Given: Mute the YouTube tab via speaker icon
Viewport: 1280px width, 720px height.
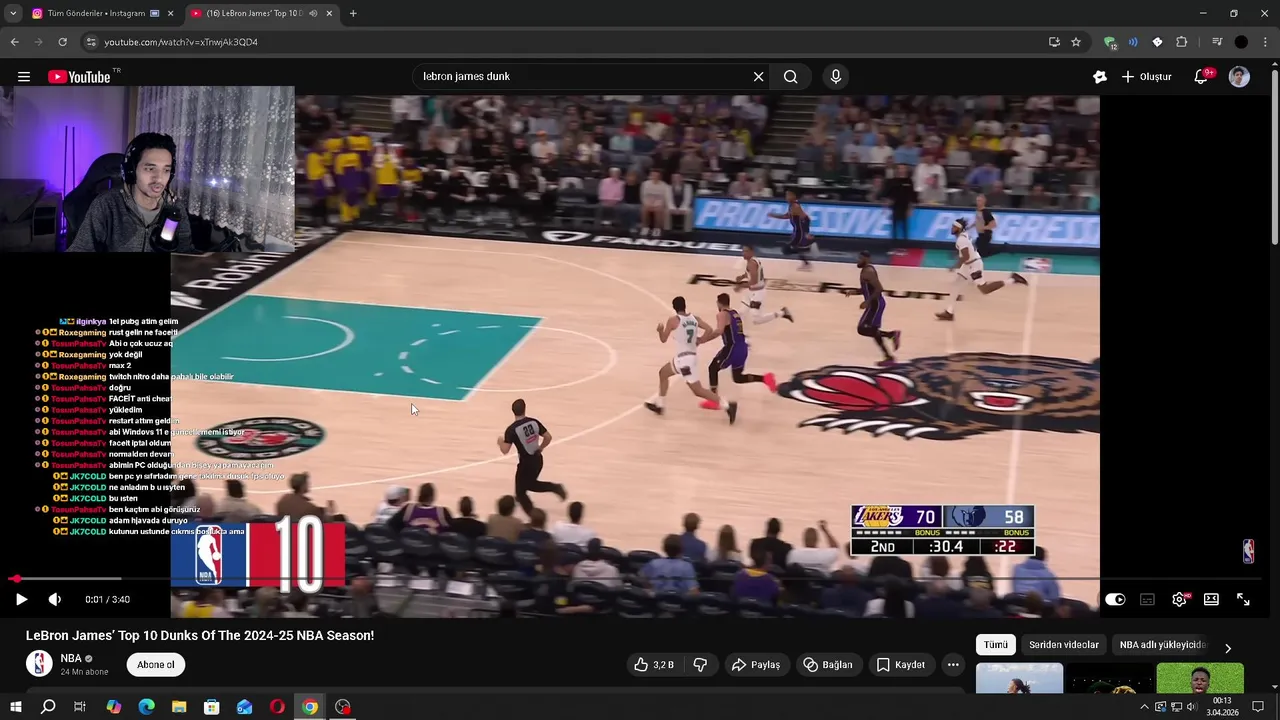Looking at the screenshot, I should (x=314, y=13).
